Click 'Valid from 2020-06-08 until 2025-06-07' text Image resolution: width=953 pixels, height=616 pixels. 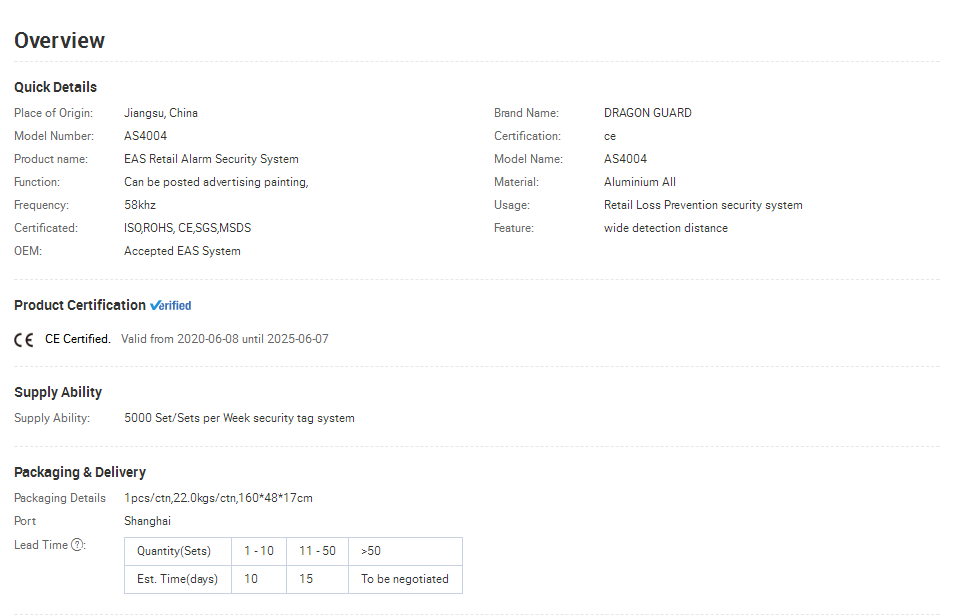point(225,339)
